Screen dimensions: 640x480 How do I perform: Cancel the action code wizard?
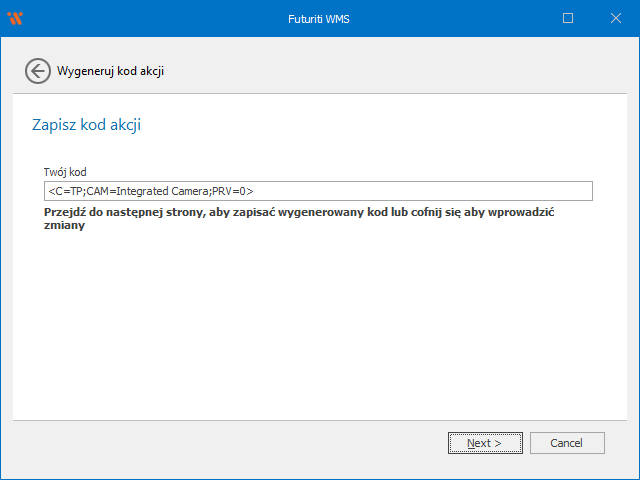point(566,442)
